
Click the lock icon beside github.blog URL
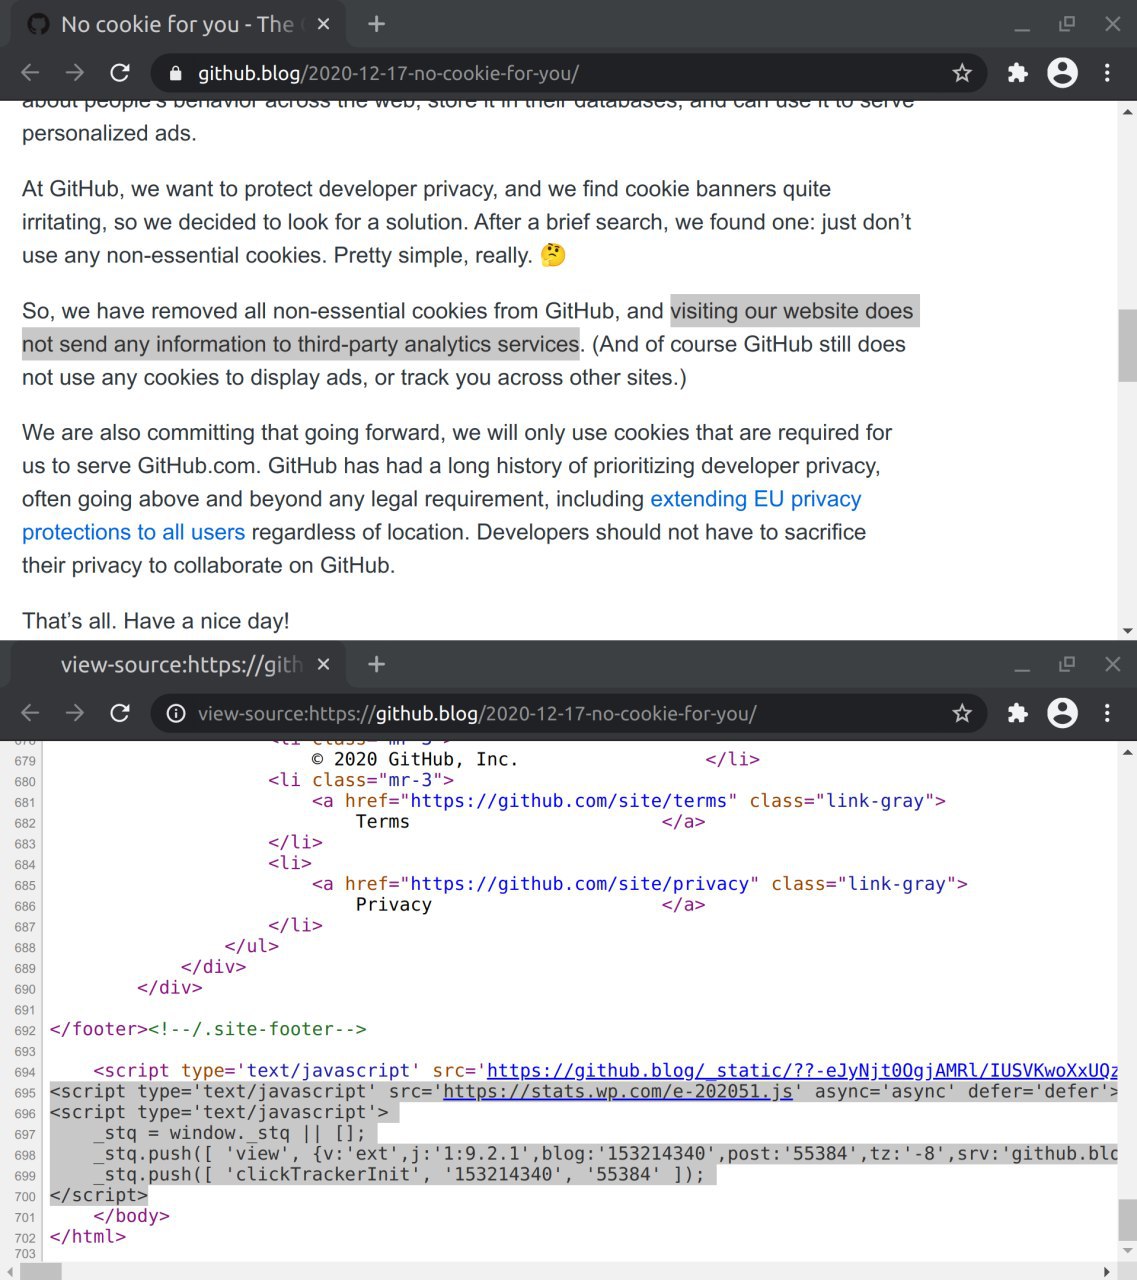click(176, 73)
